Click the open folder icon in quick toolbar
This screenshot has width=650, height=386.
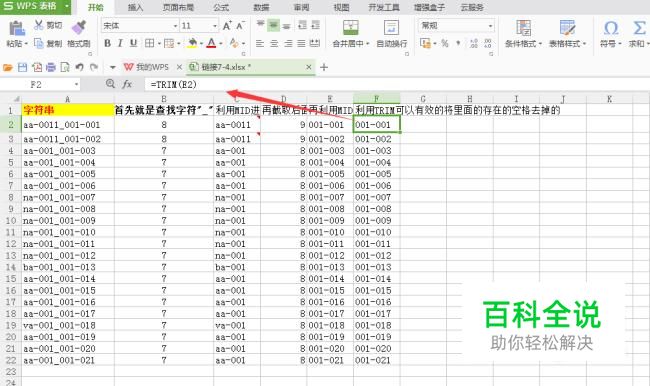coord(8,67)
